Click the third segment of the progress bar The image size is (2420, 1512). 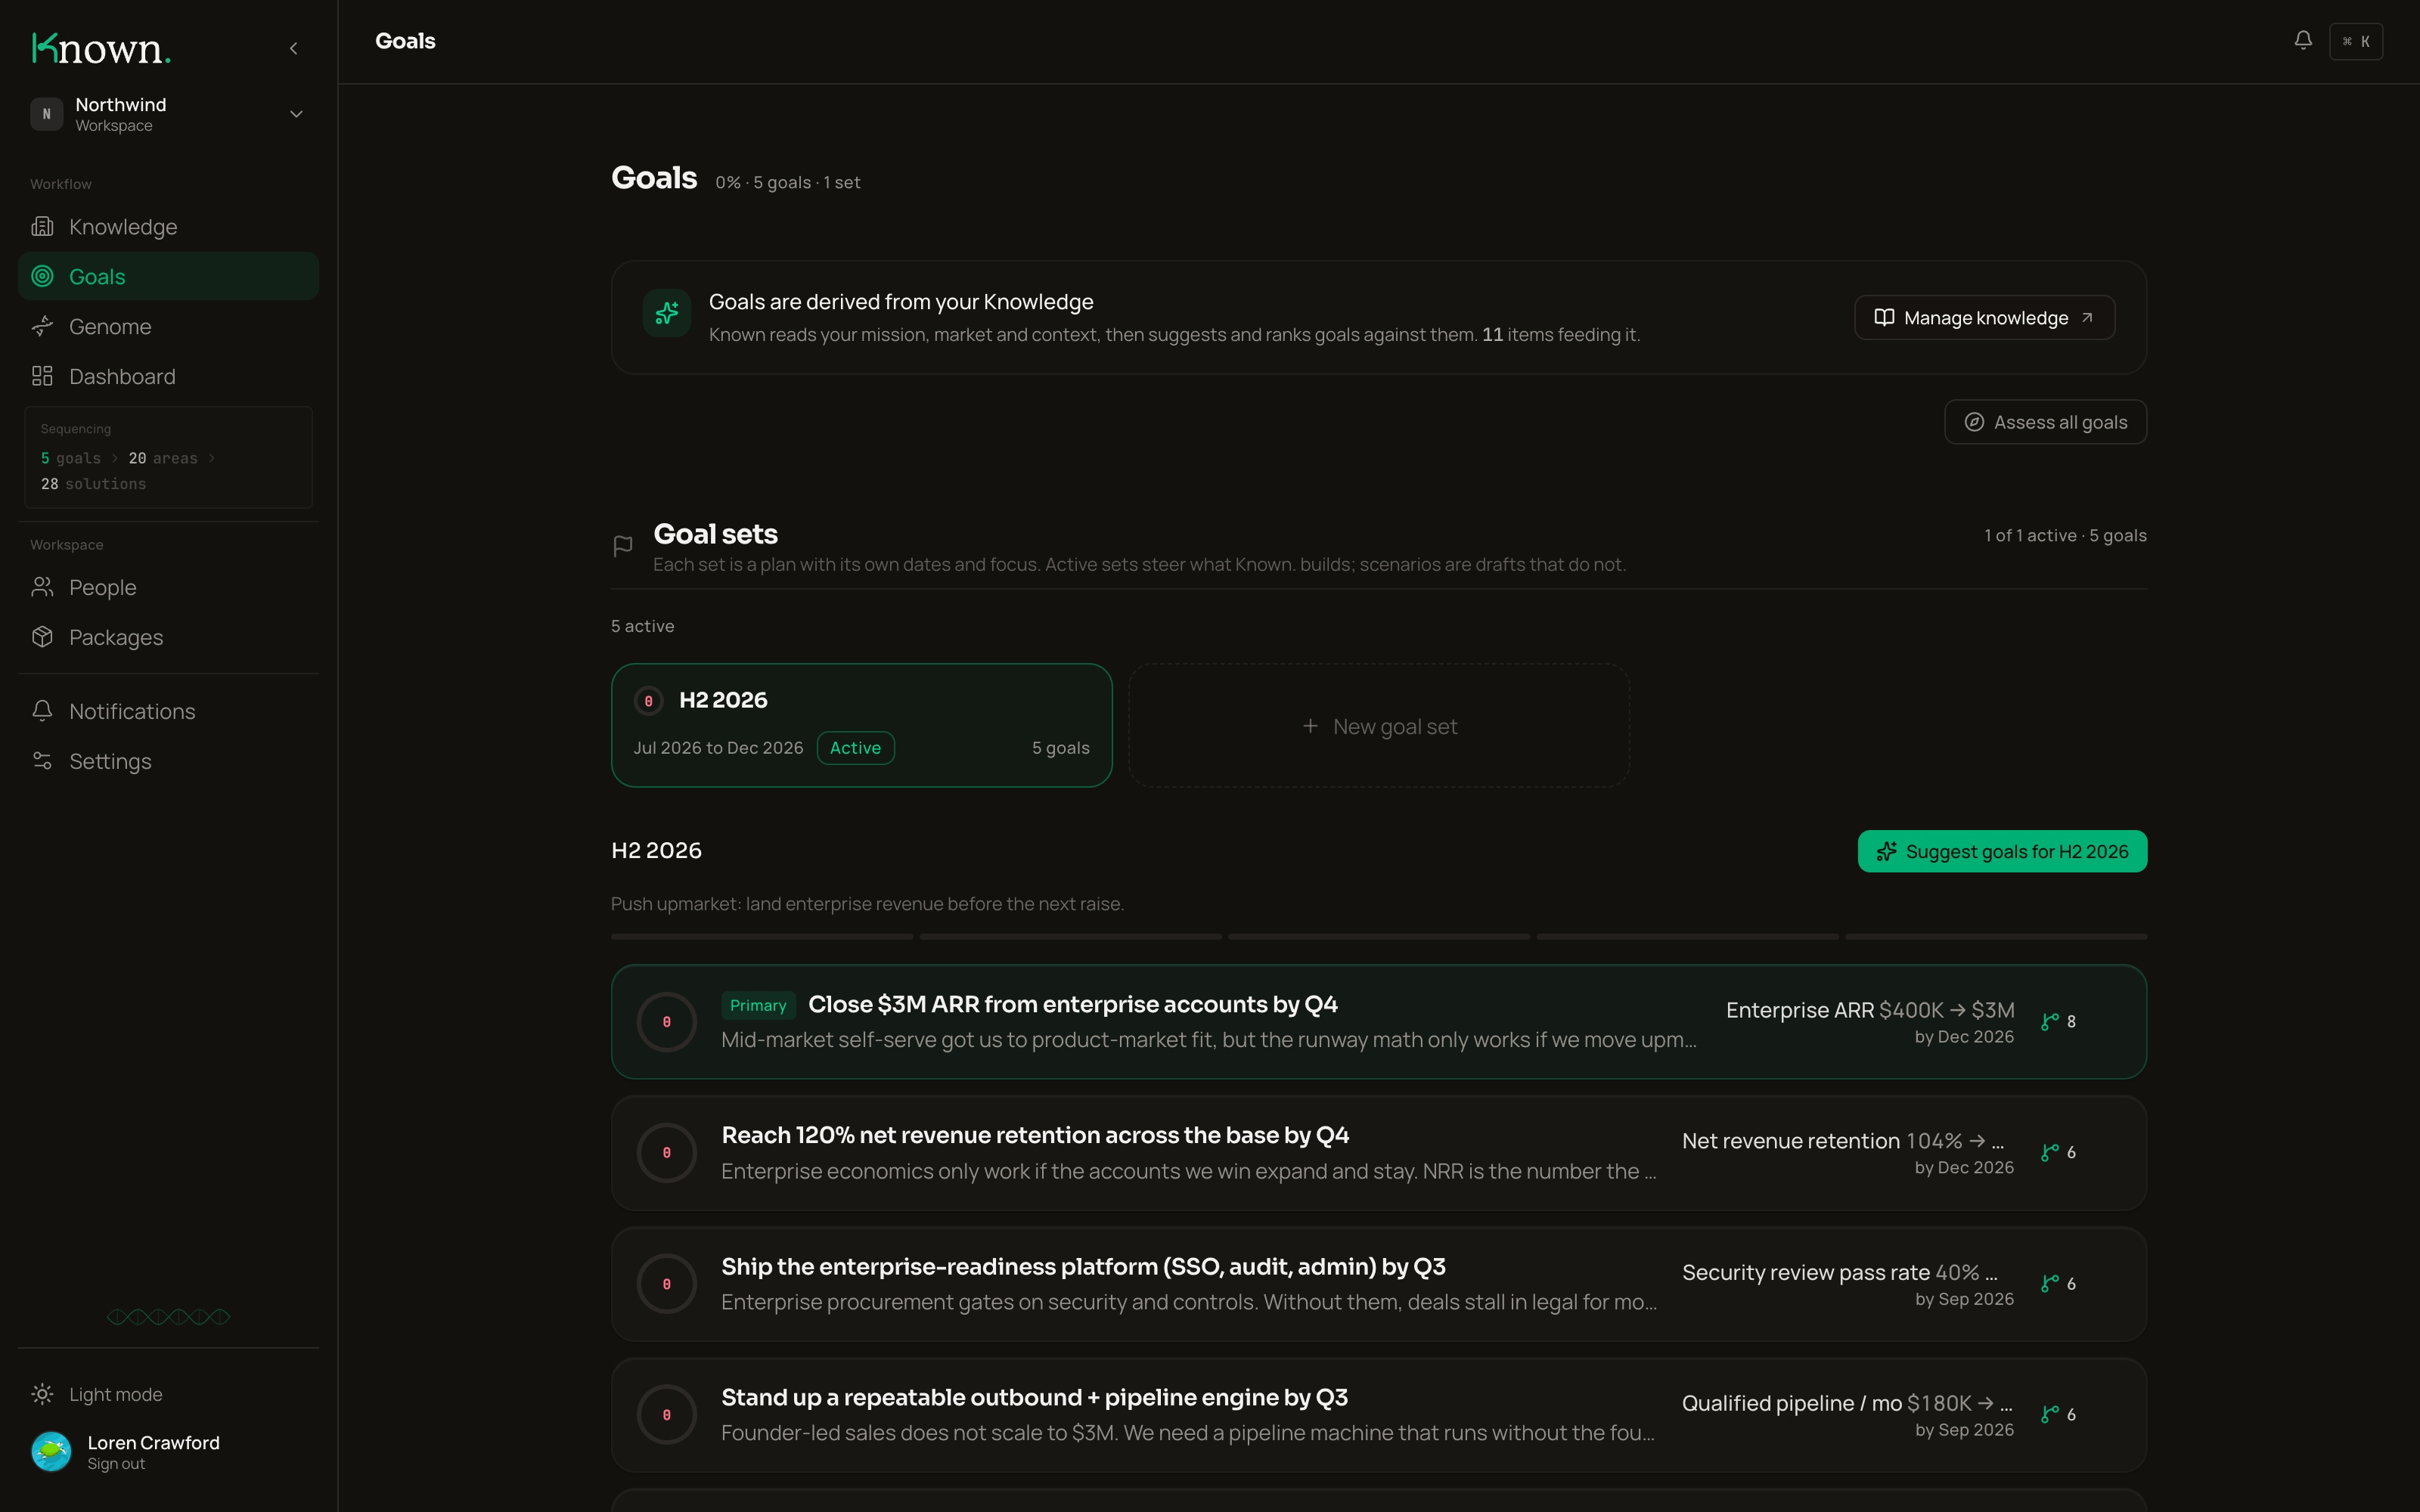(x=1379, y=937)
